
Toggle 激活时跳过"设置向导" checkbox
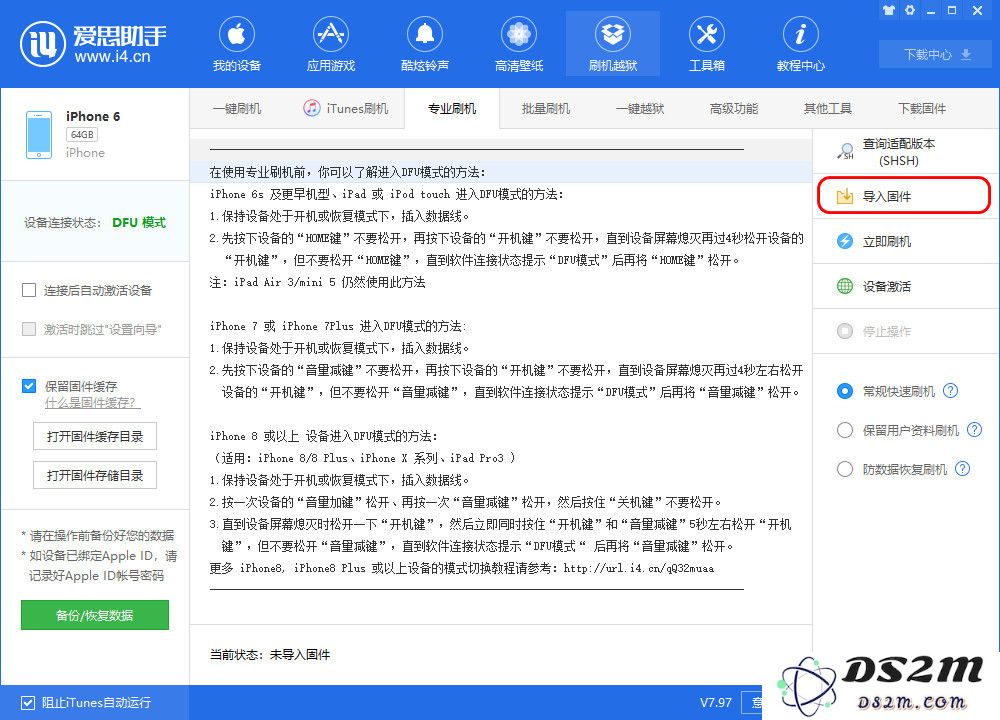click(29, 329)
